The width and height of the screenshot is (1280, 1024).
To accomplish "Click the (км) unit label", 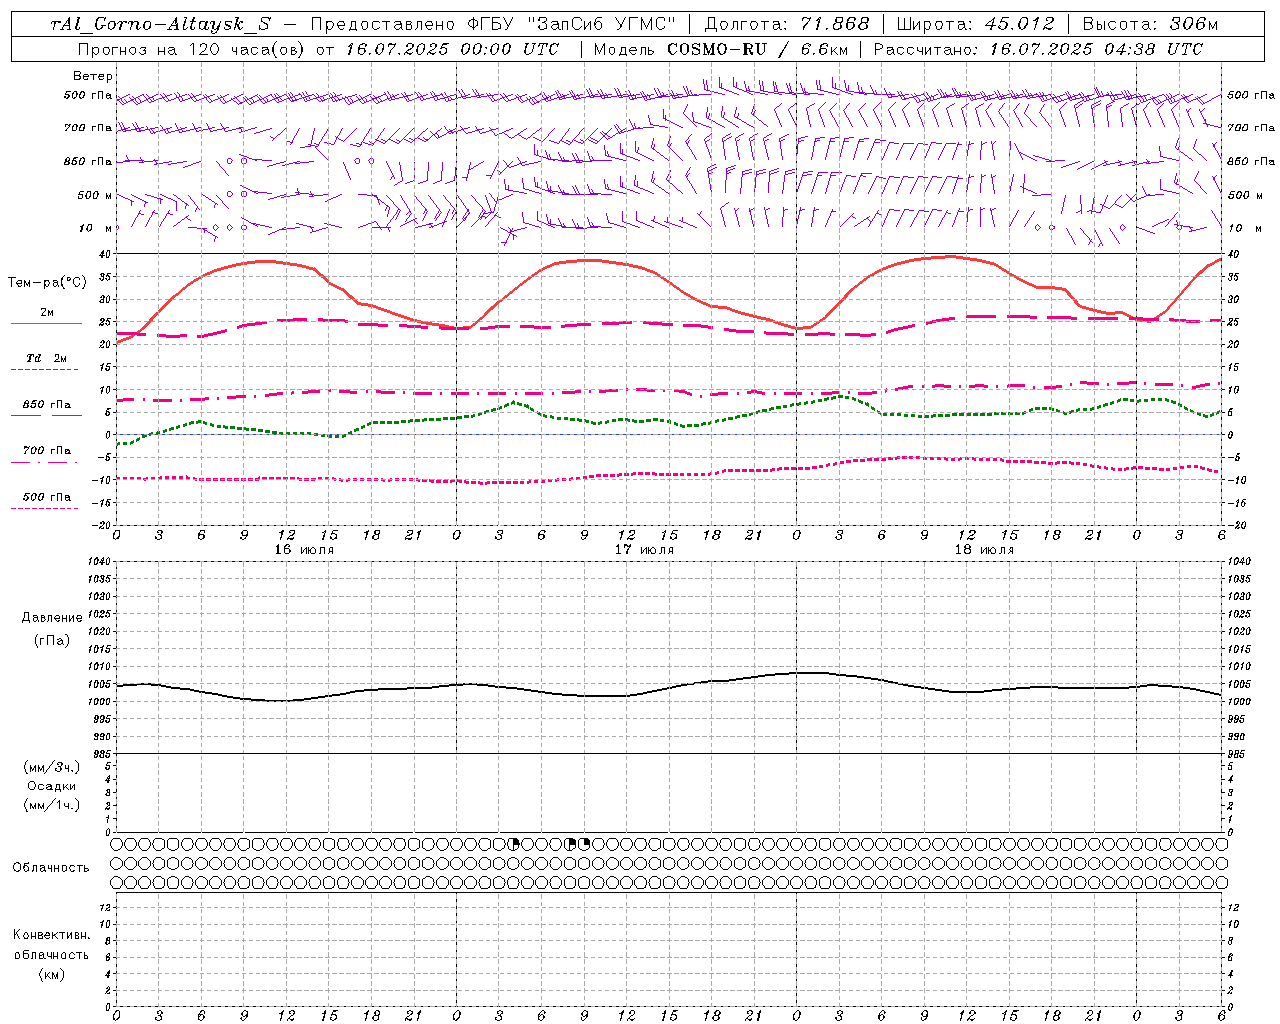I will click(52, 973).
